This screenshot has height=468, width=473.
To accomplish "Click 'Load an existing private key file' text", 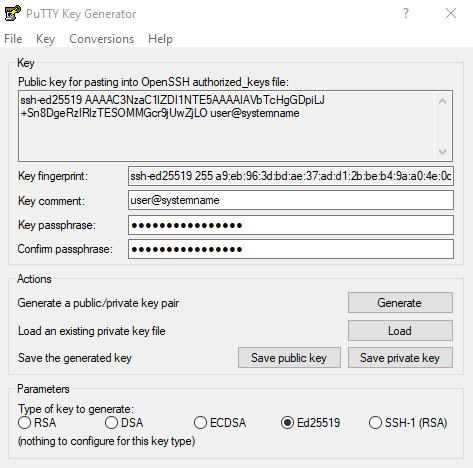I will coord(92,331).
